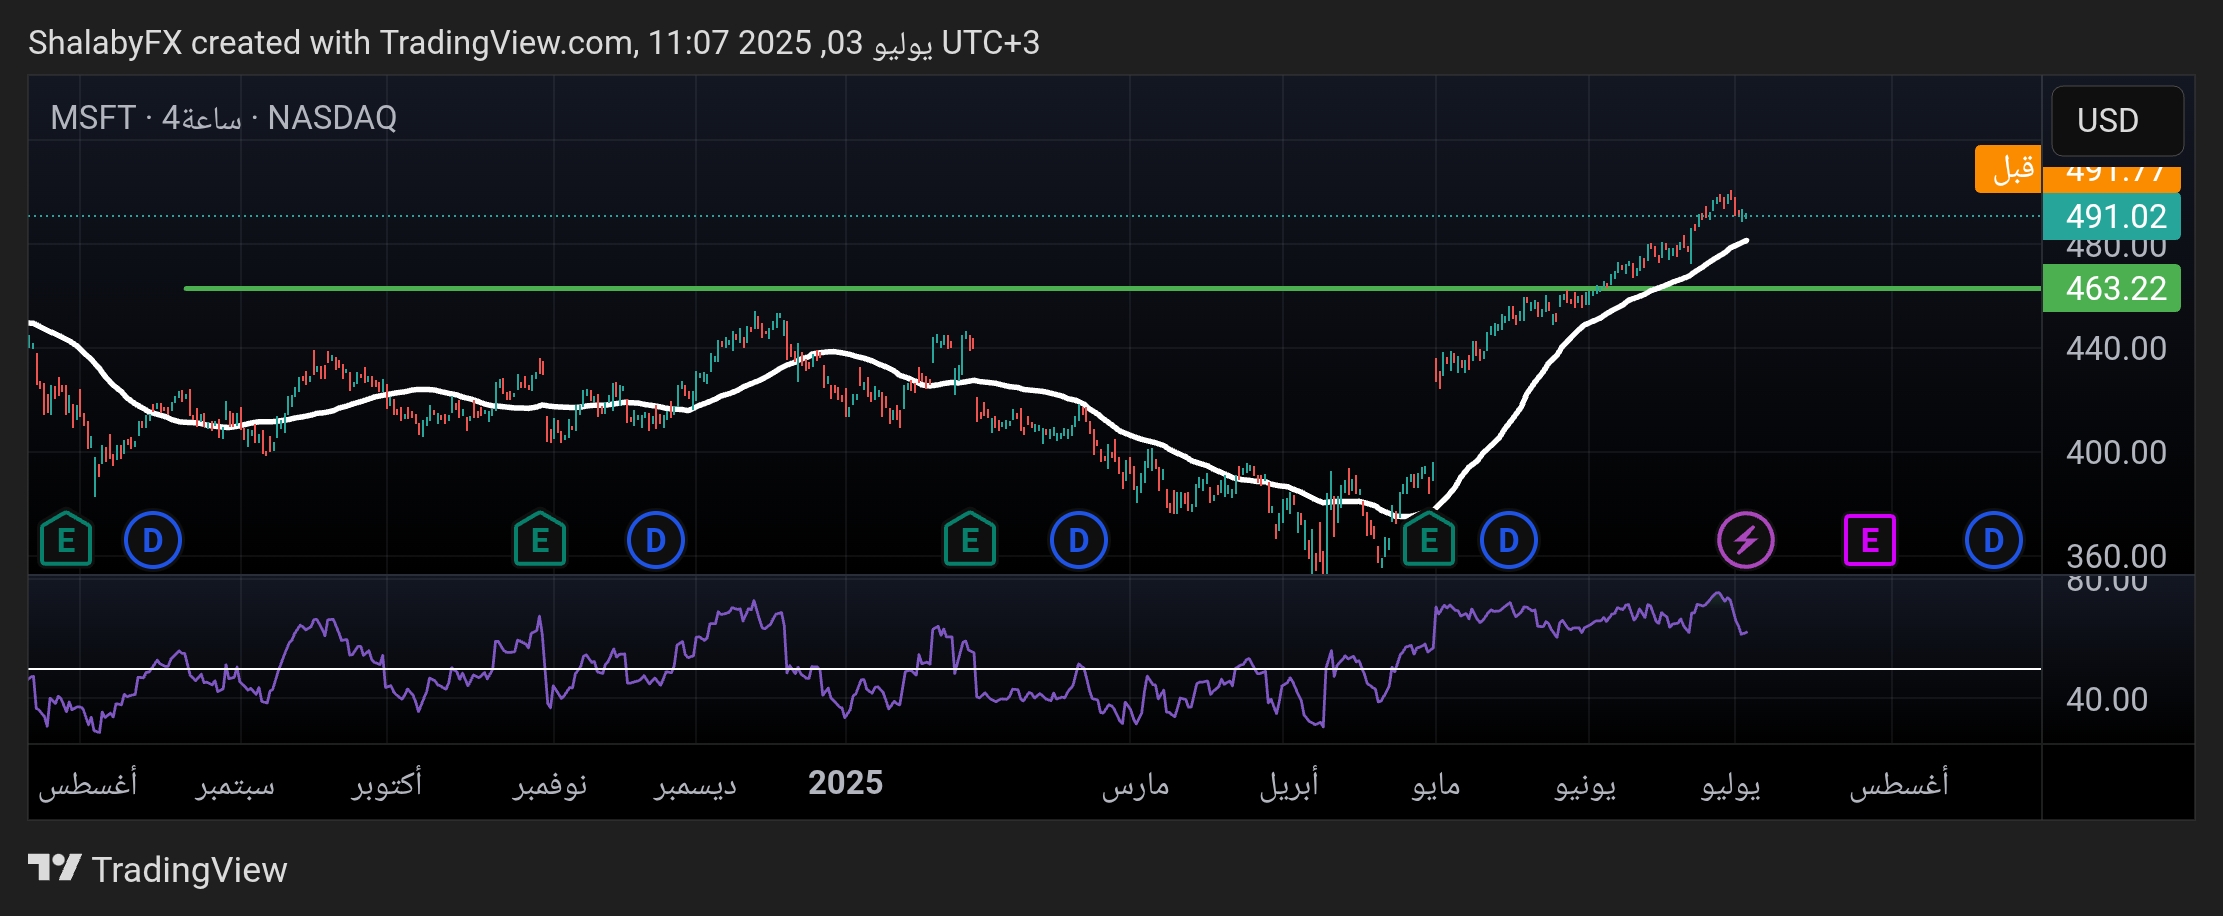Click the يونيو label on the time axis
The image size is (2223, 916).
1585,785
